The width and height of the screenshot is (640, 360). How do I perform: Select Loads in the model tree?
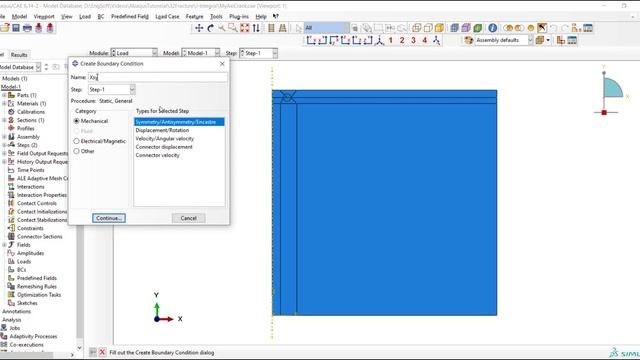(x=24, y=261)
